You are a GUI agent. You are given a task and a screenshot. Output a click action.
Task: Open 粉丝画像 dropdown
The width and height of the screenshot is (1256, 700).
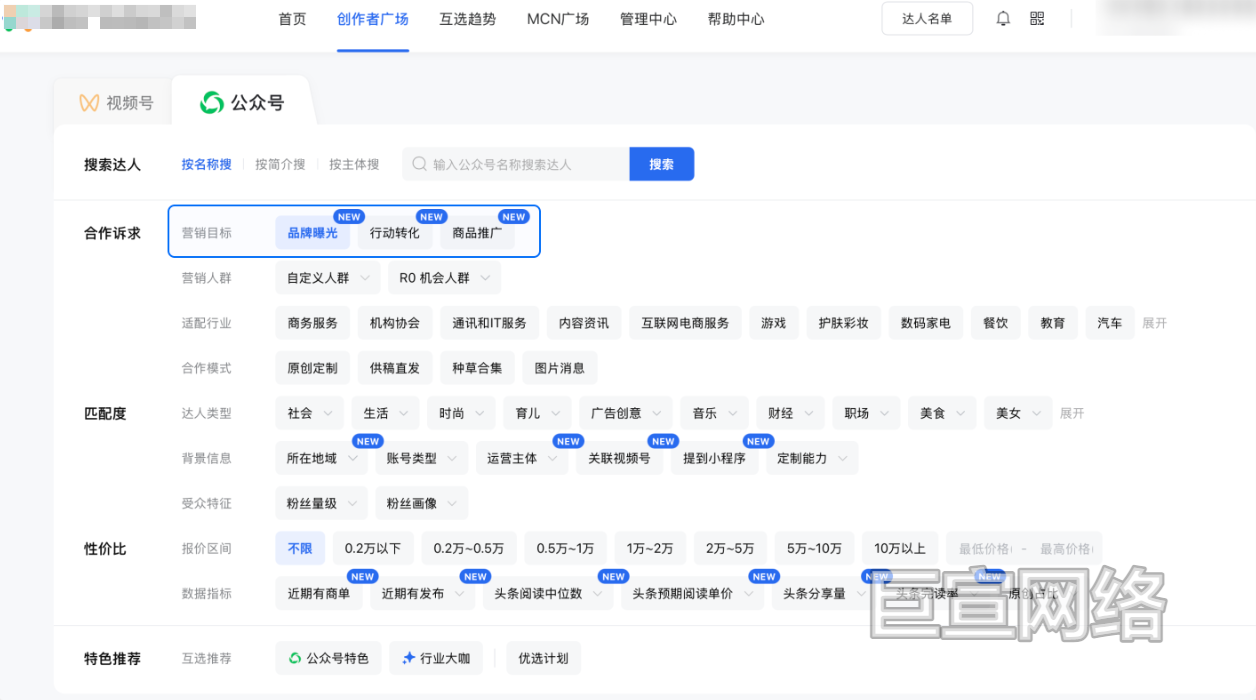[x=422, y=503]
